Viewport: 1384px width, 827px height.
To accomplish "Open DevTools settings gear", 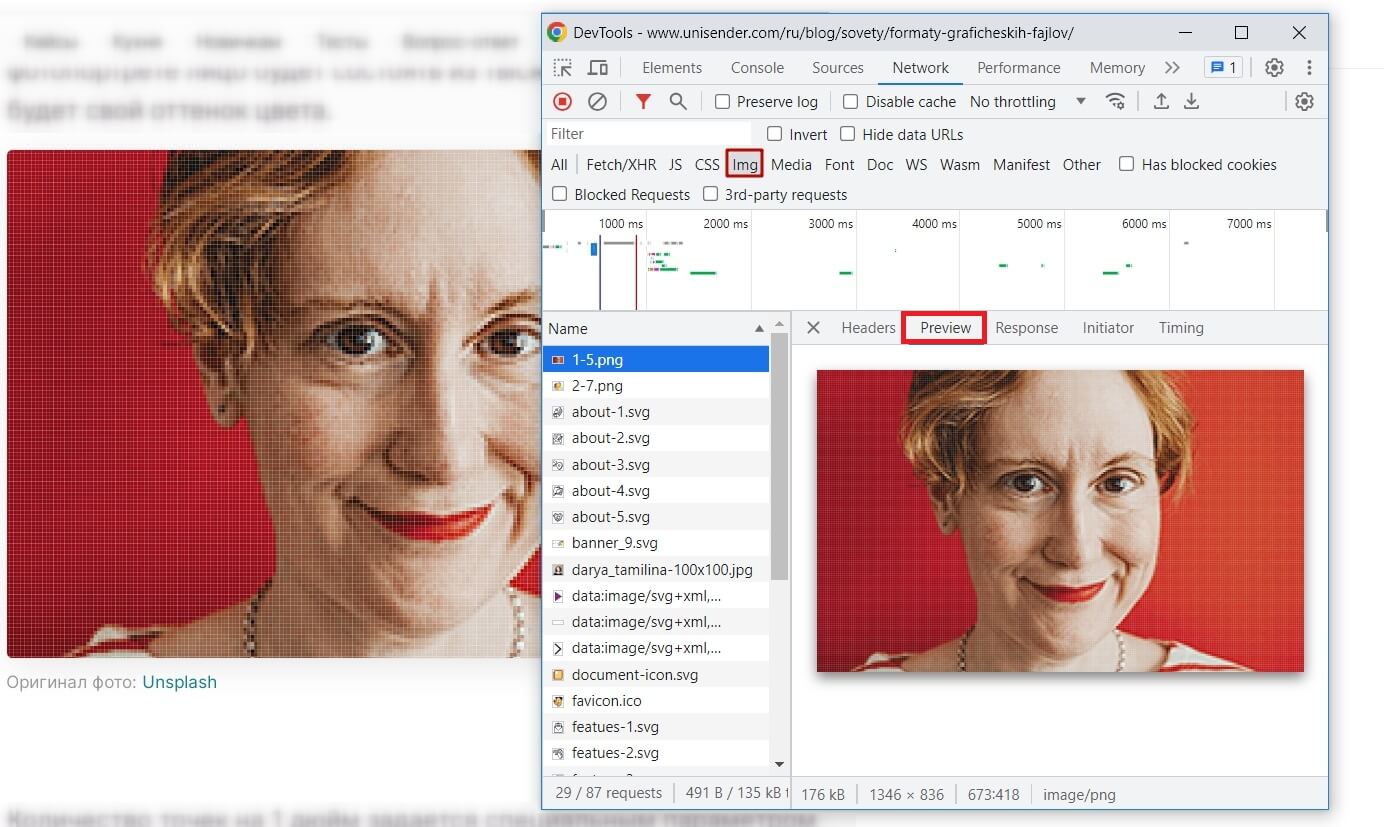I will 1274,68.
